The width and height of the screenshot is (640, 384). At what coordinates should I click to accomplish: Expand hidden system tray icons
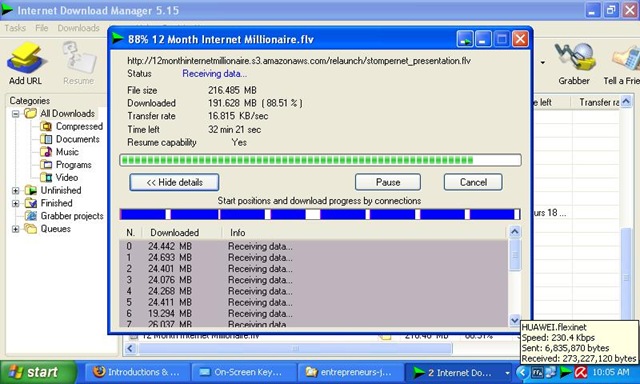tap(522, 372)
